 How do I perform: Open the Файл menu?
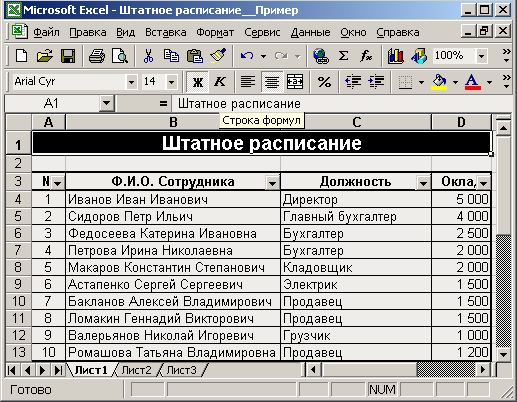[x=46, y=32]
